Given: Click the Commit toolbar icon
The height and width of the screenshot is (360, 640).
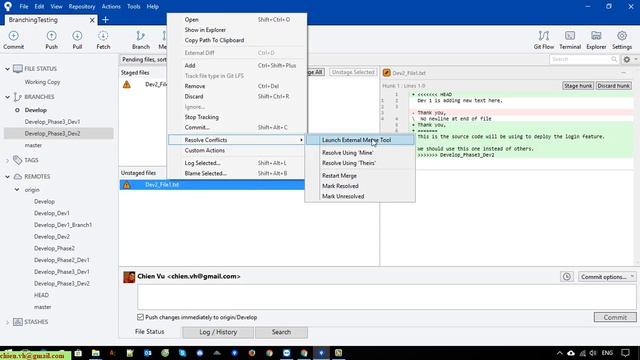Looking at the screenshot, I should 13,40.
